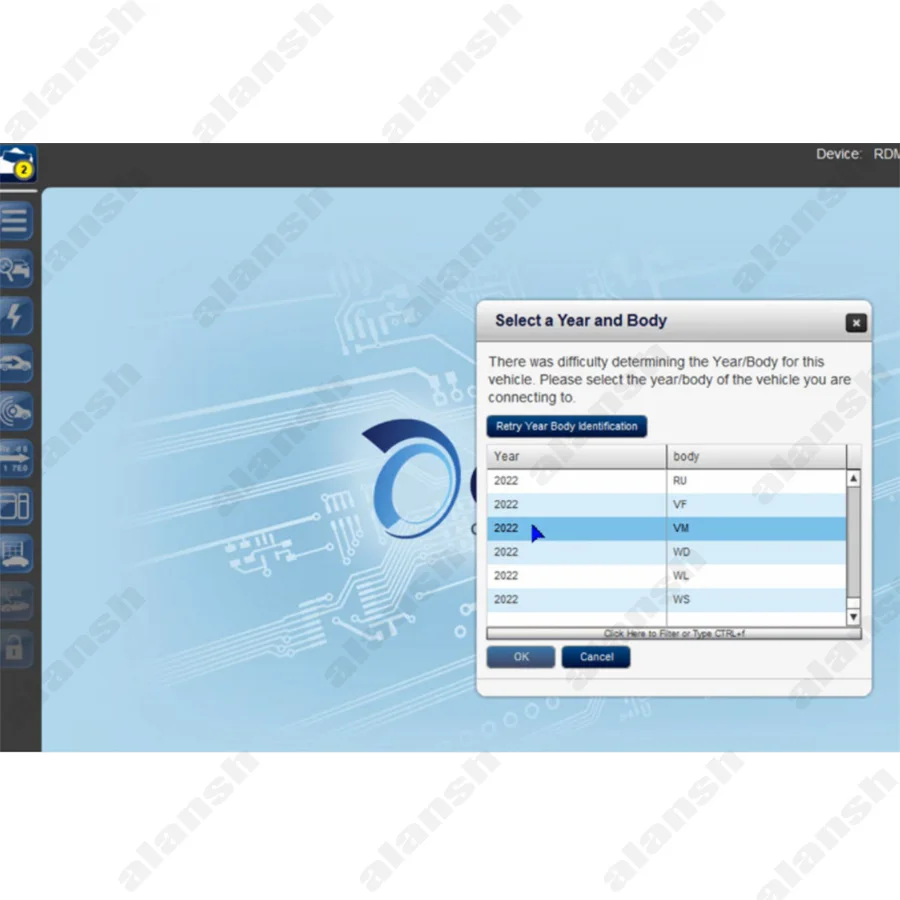This screenshot has width=900, height=900.
Task: Click OK to confirm selection
Action: point(521,657)
